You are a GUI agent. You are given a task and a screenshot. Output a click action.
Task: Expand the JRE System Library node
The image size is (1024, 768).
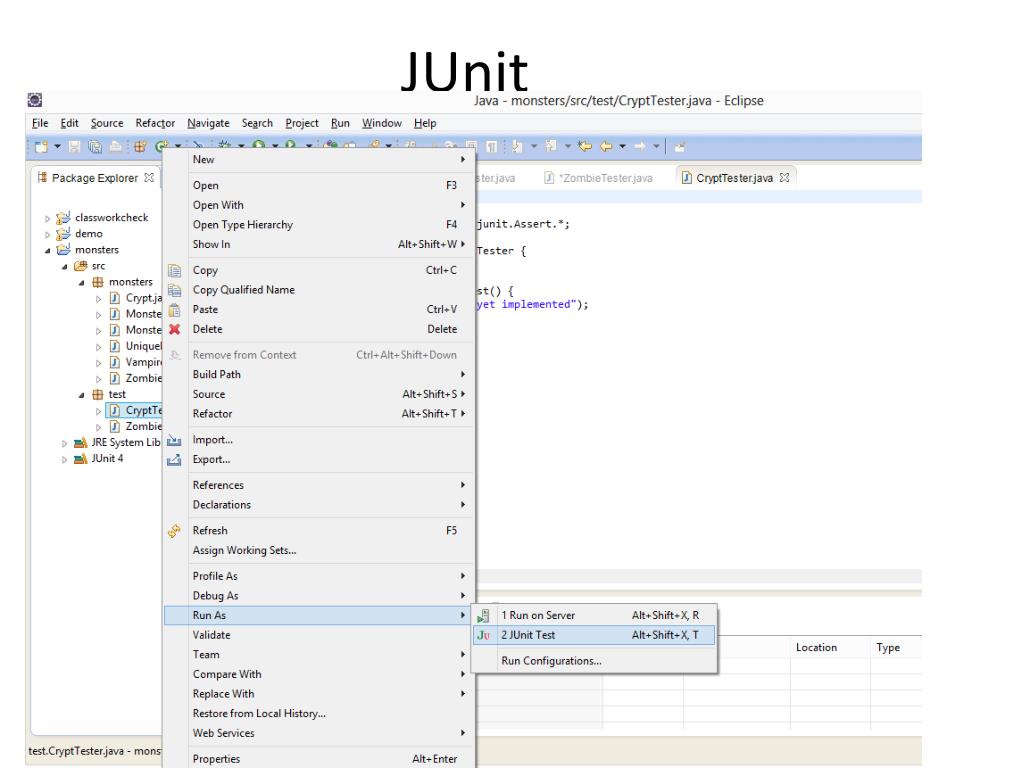click(x=64, y=443)
